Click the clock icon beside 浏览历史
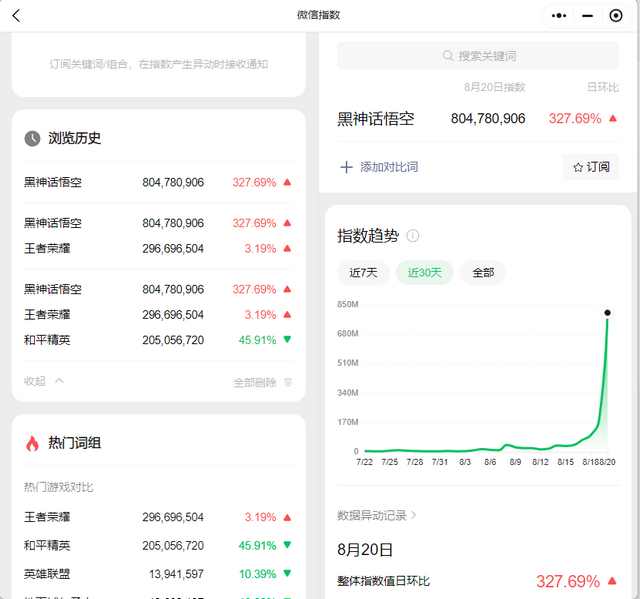The width and height of the screenshot is (640, 599). [32, 138]
